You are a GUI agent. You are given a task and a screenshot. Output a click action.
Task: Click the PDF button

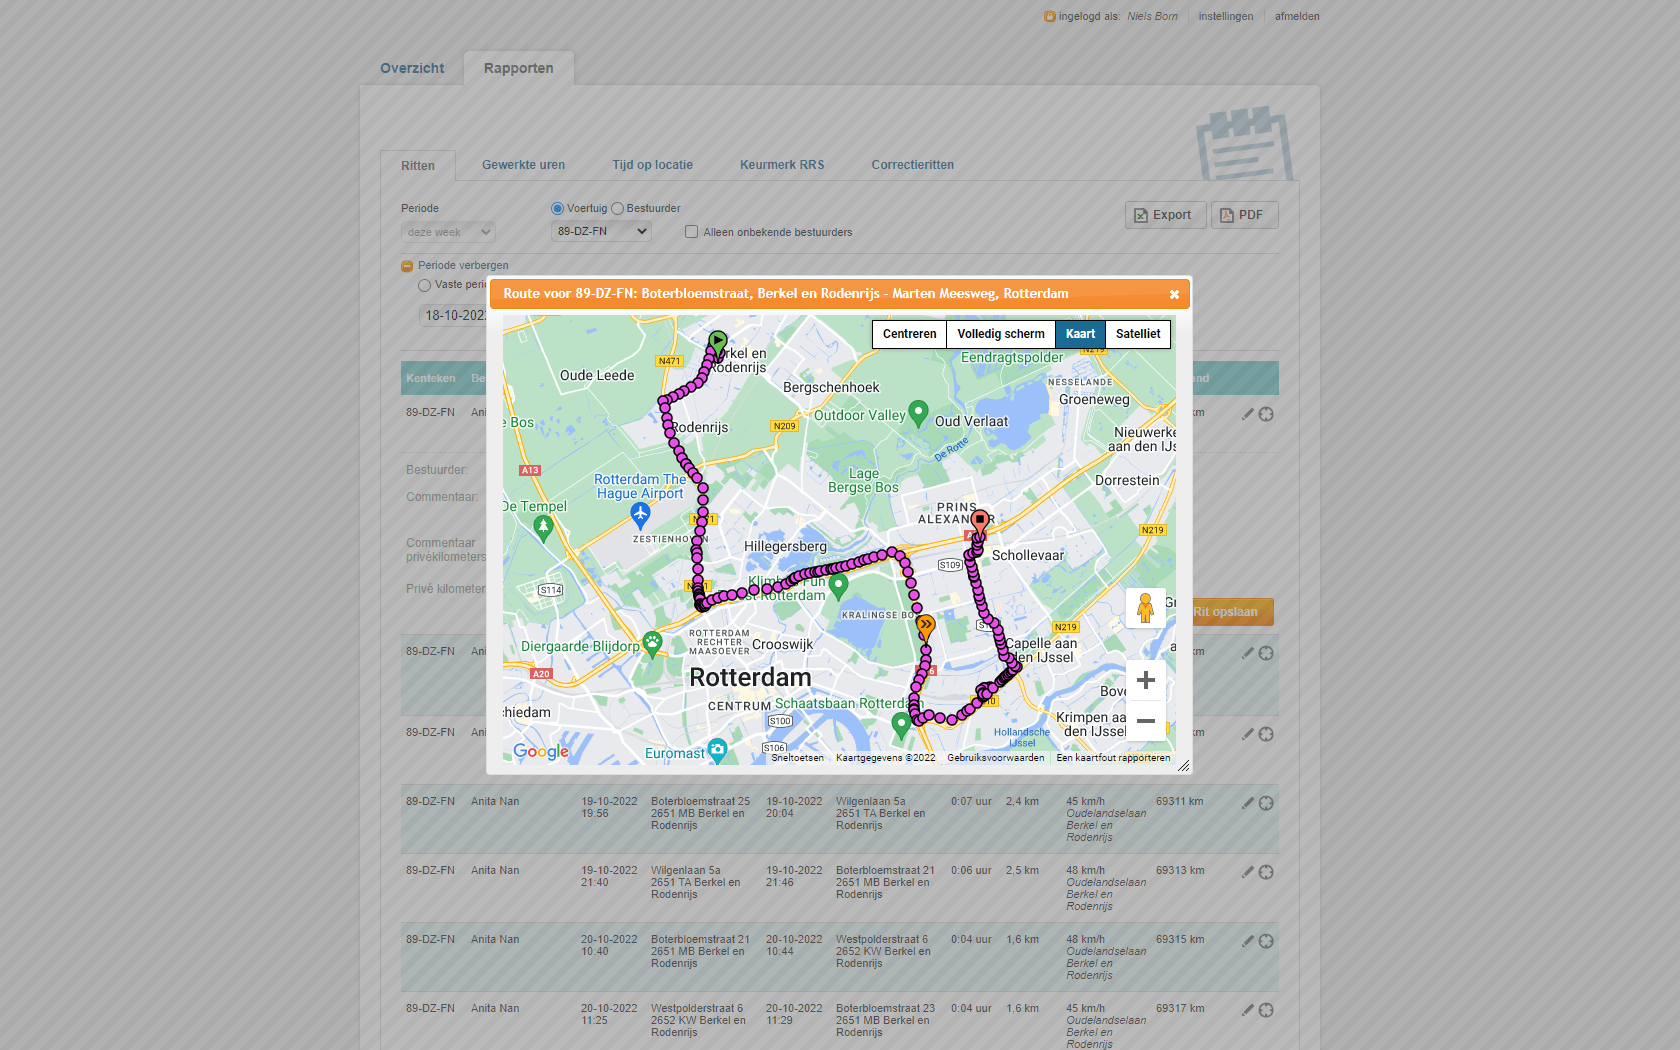[x=1244, y=215]
